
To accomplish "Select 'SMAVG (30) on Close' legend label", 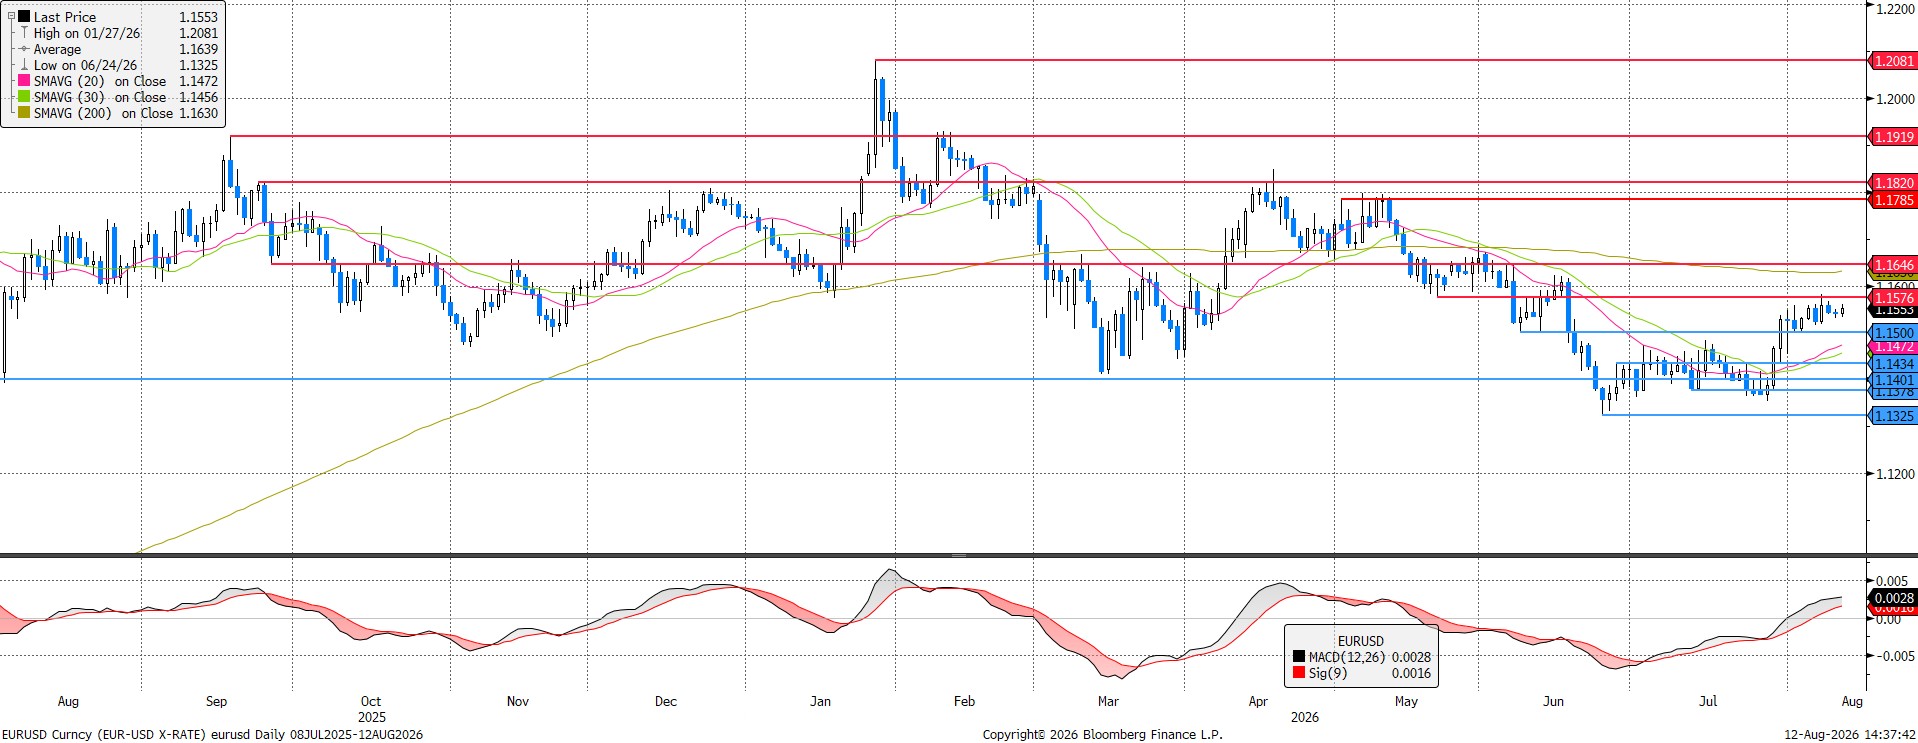I will [100, 97].
